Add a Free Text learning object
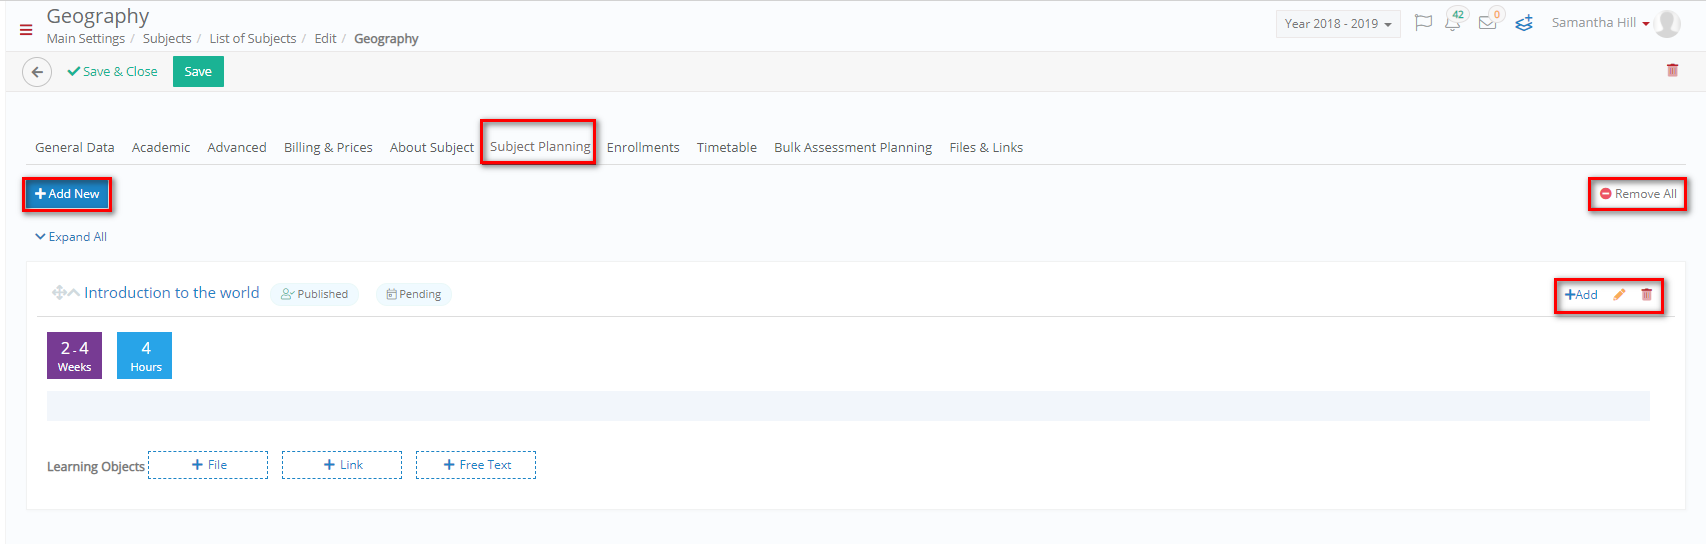1706x544 pixels. click(x=476, y=465)
